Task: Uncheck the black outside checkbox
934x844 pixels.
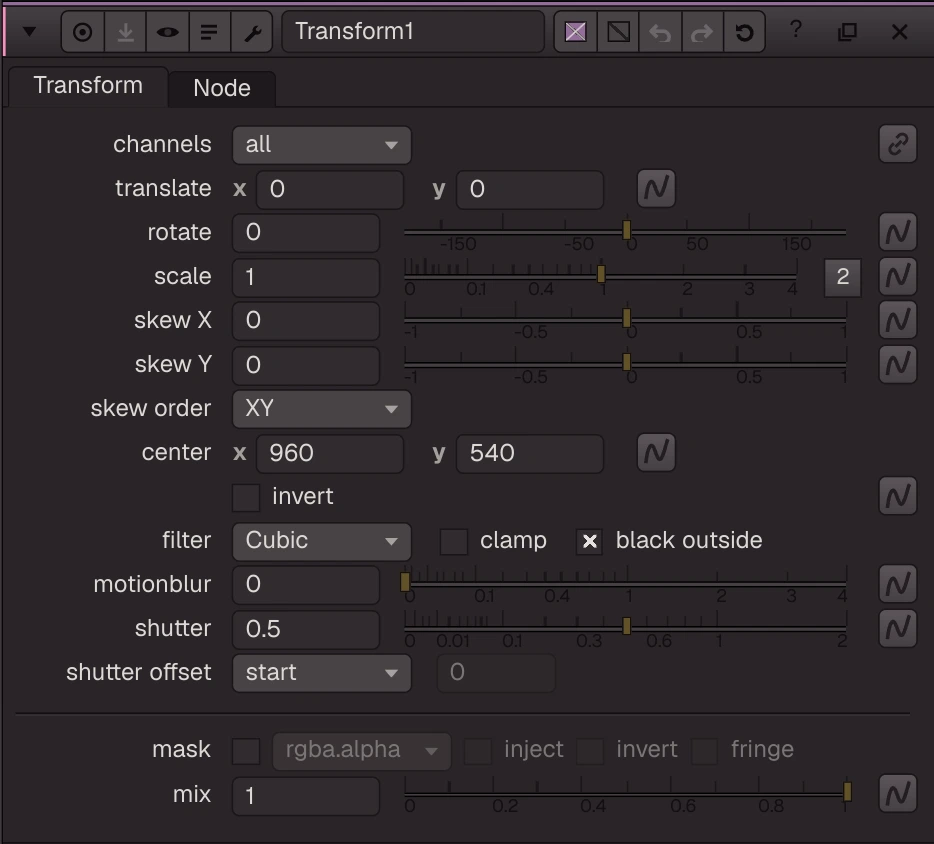Action: coord(590,541)
